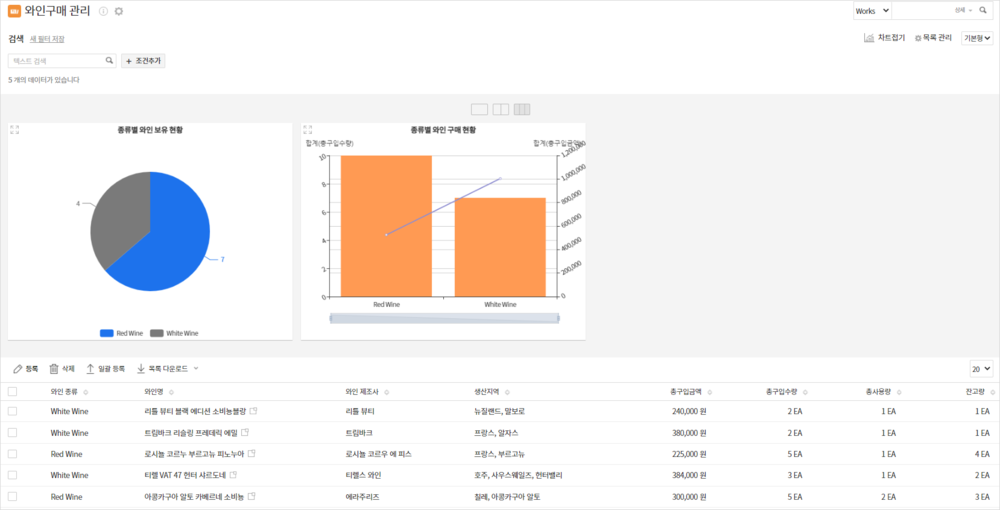Click manufacturer cell 에라주리즈
Viewport: 1000px width, 510px height.
click(x=362, y=497)
